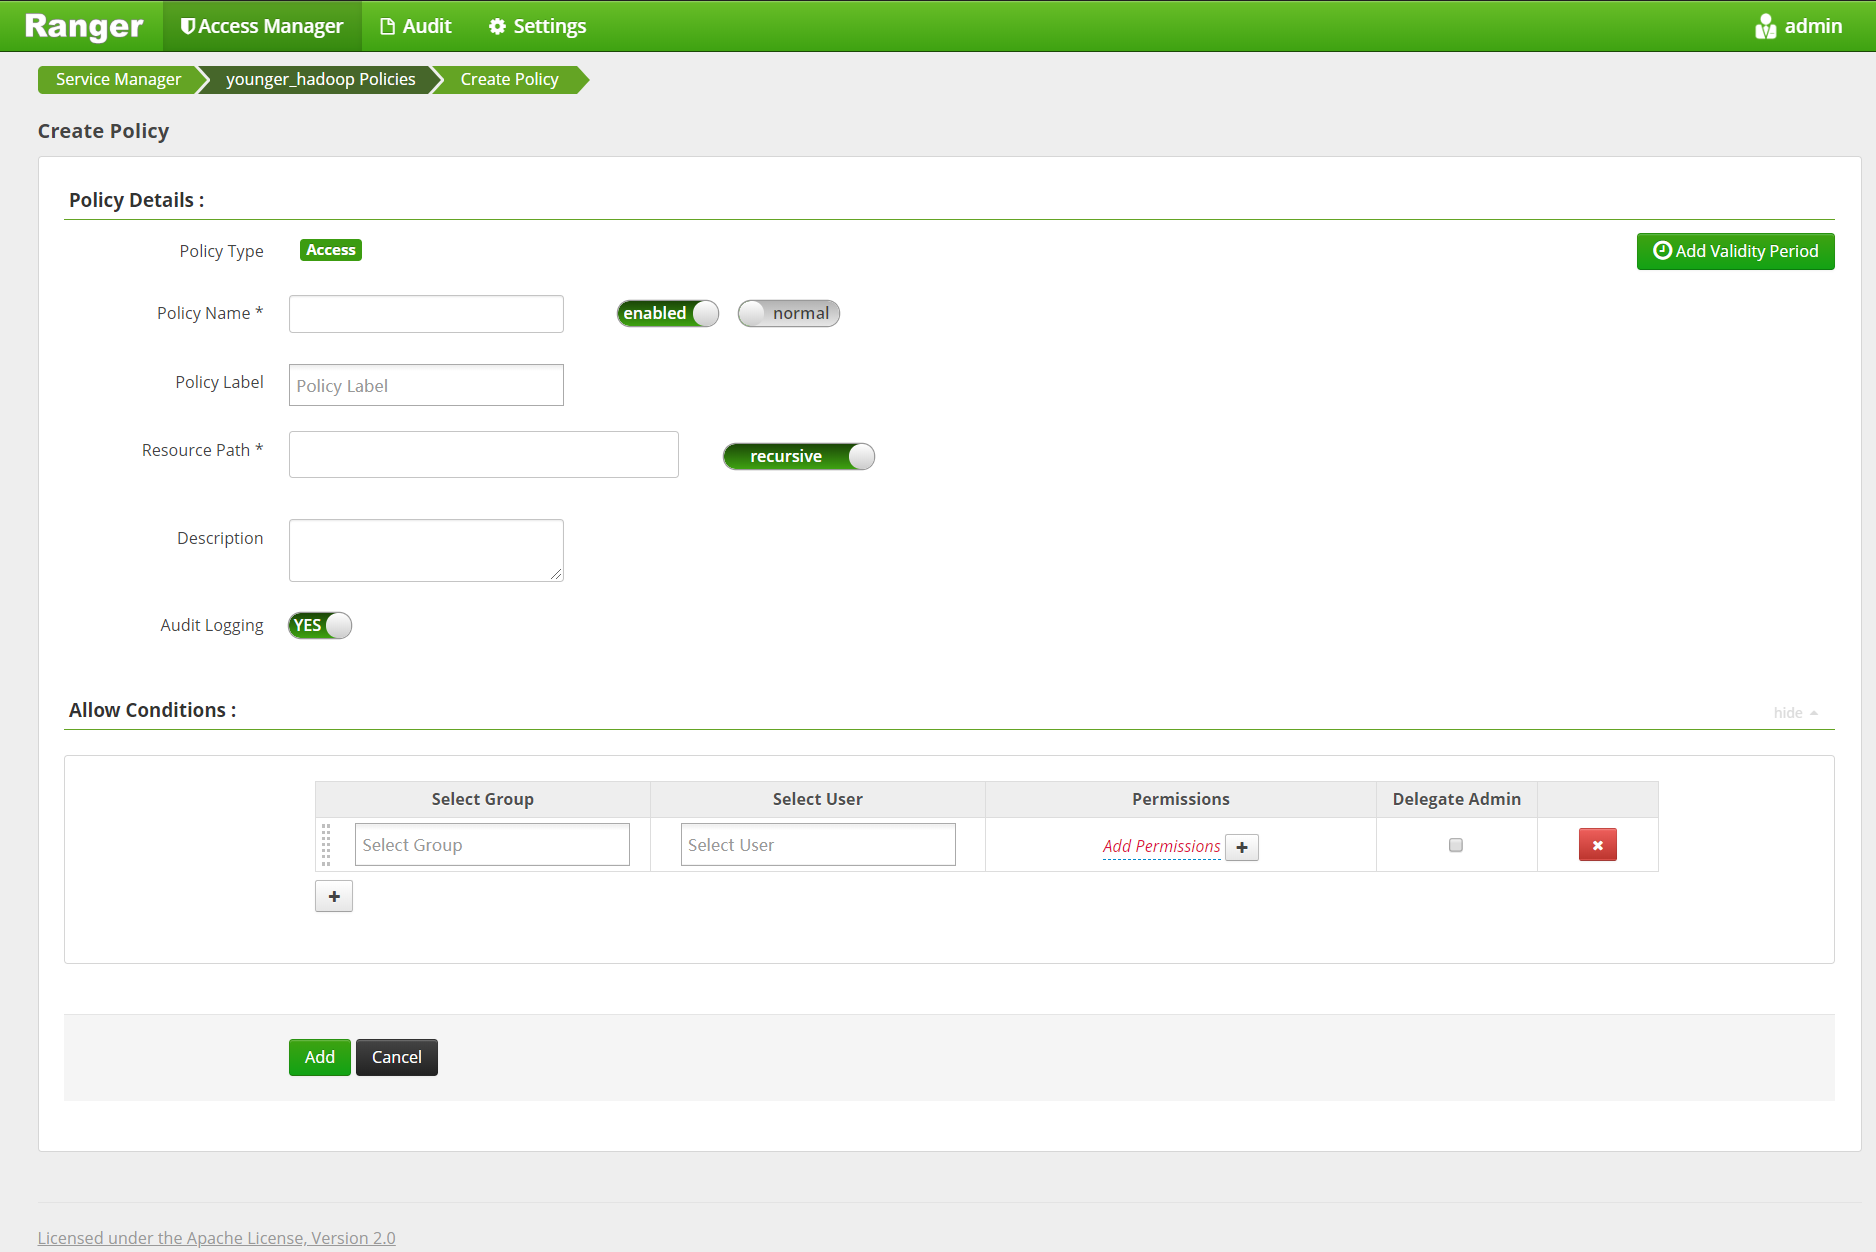
Task: Click inside the Policy Name field
Action: click(x=425, y=313)
